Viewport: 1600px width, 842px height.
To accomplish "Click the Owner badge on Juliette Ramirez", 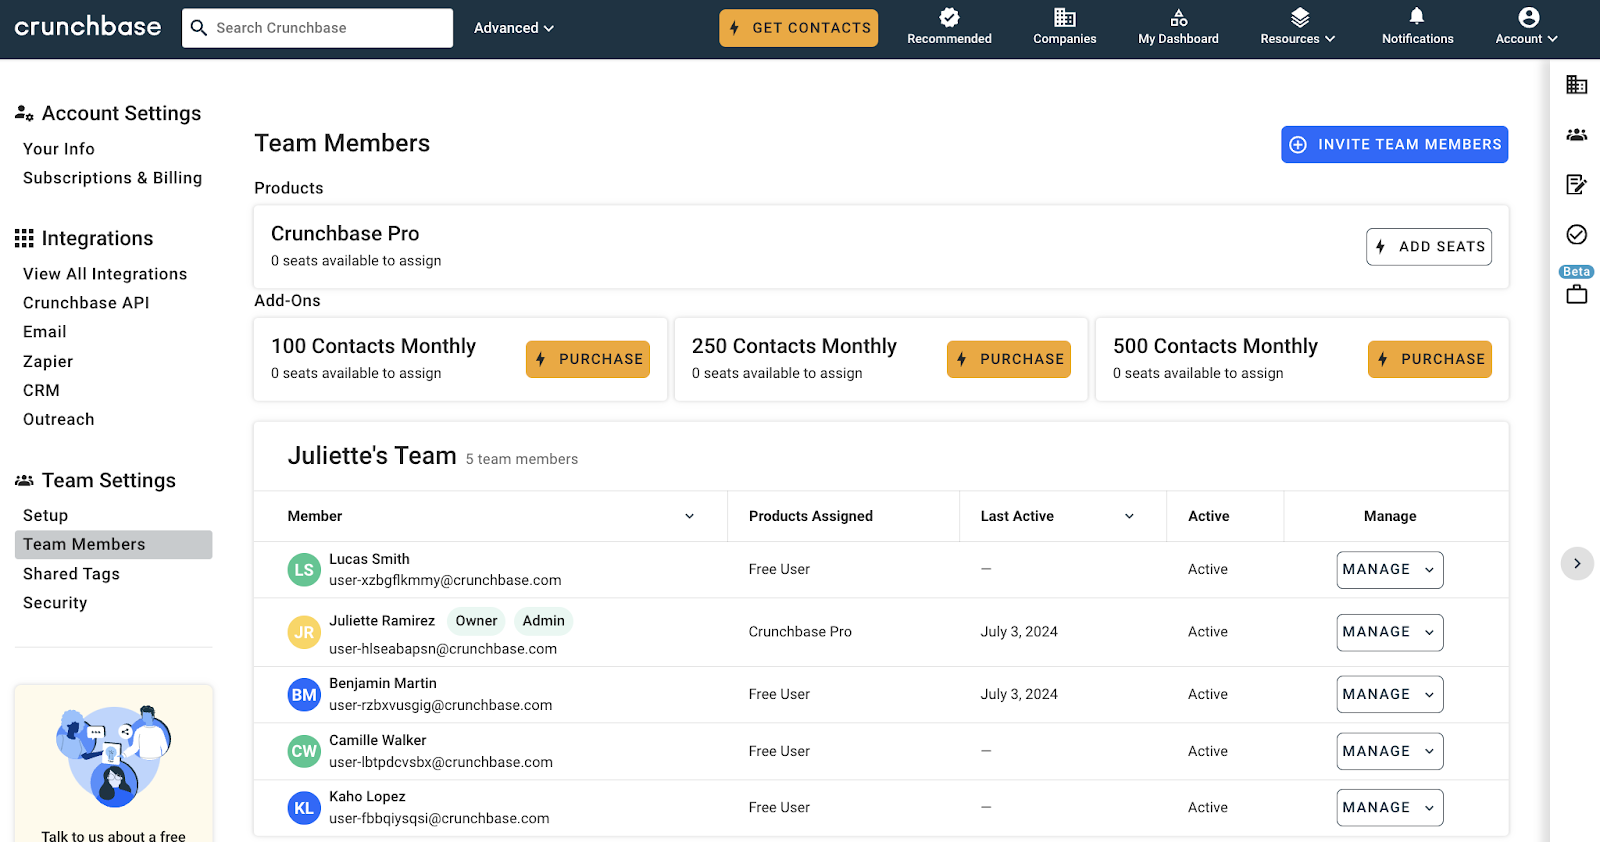I will pos(477,621).
